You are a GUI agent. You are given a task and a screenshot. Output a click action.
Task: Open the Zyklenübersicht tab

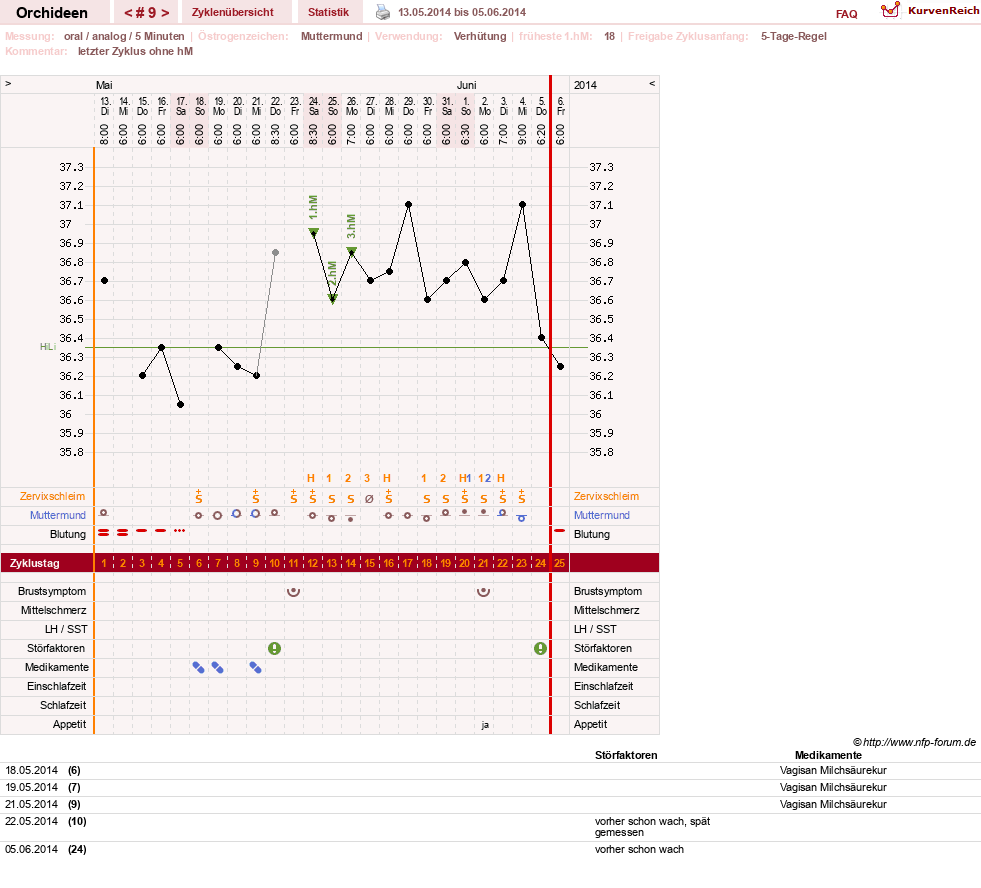233,12
